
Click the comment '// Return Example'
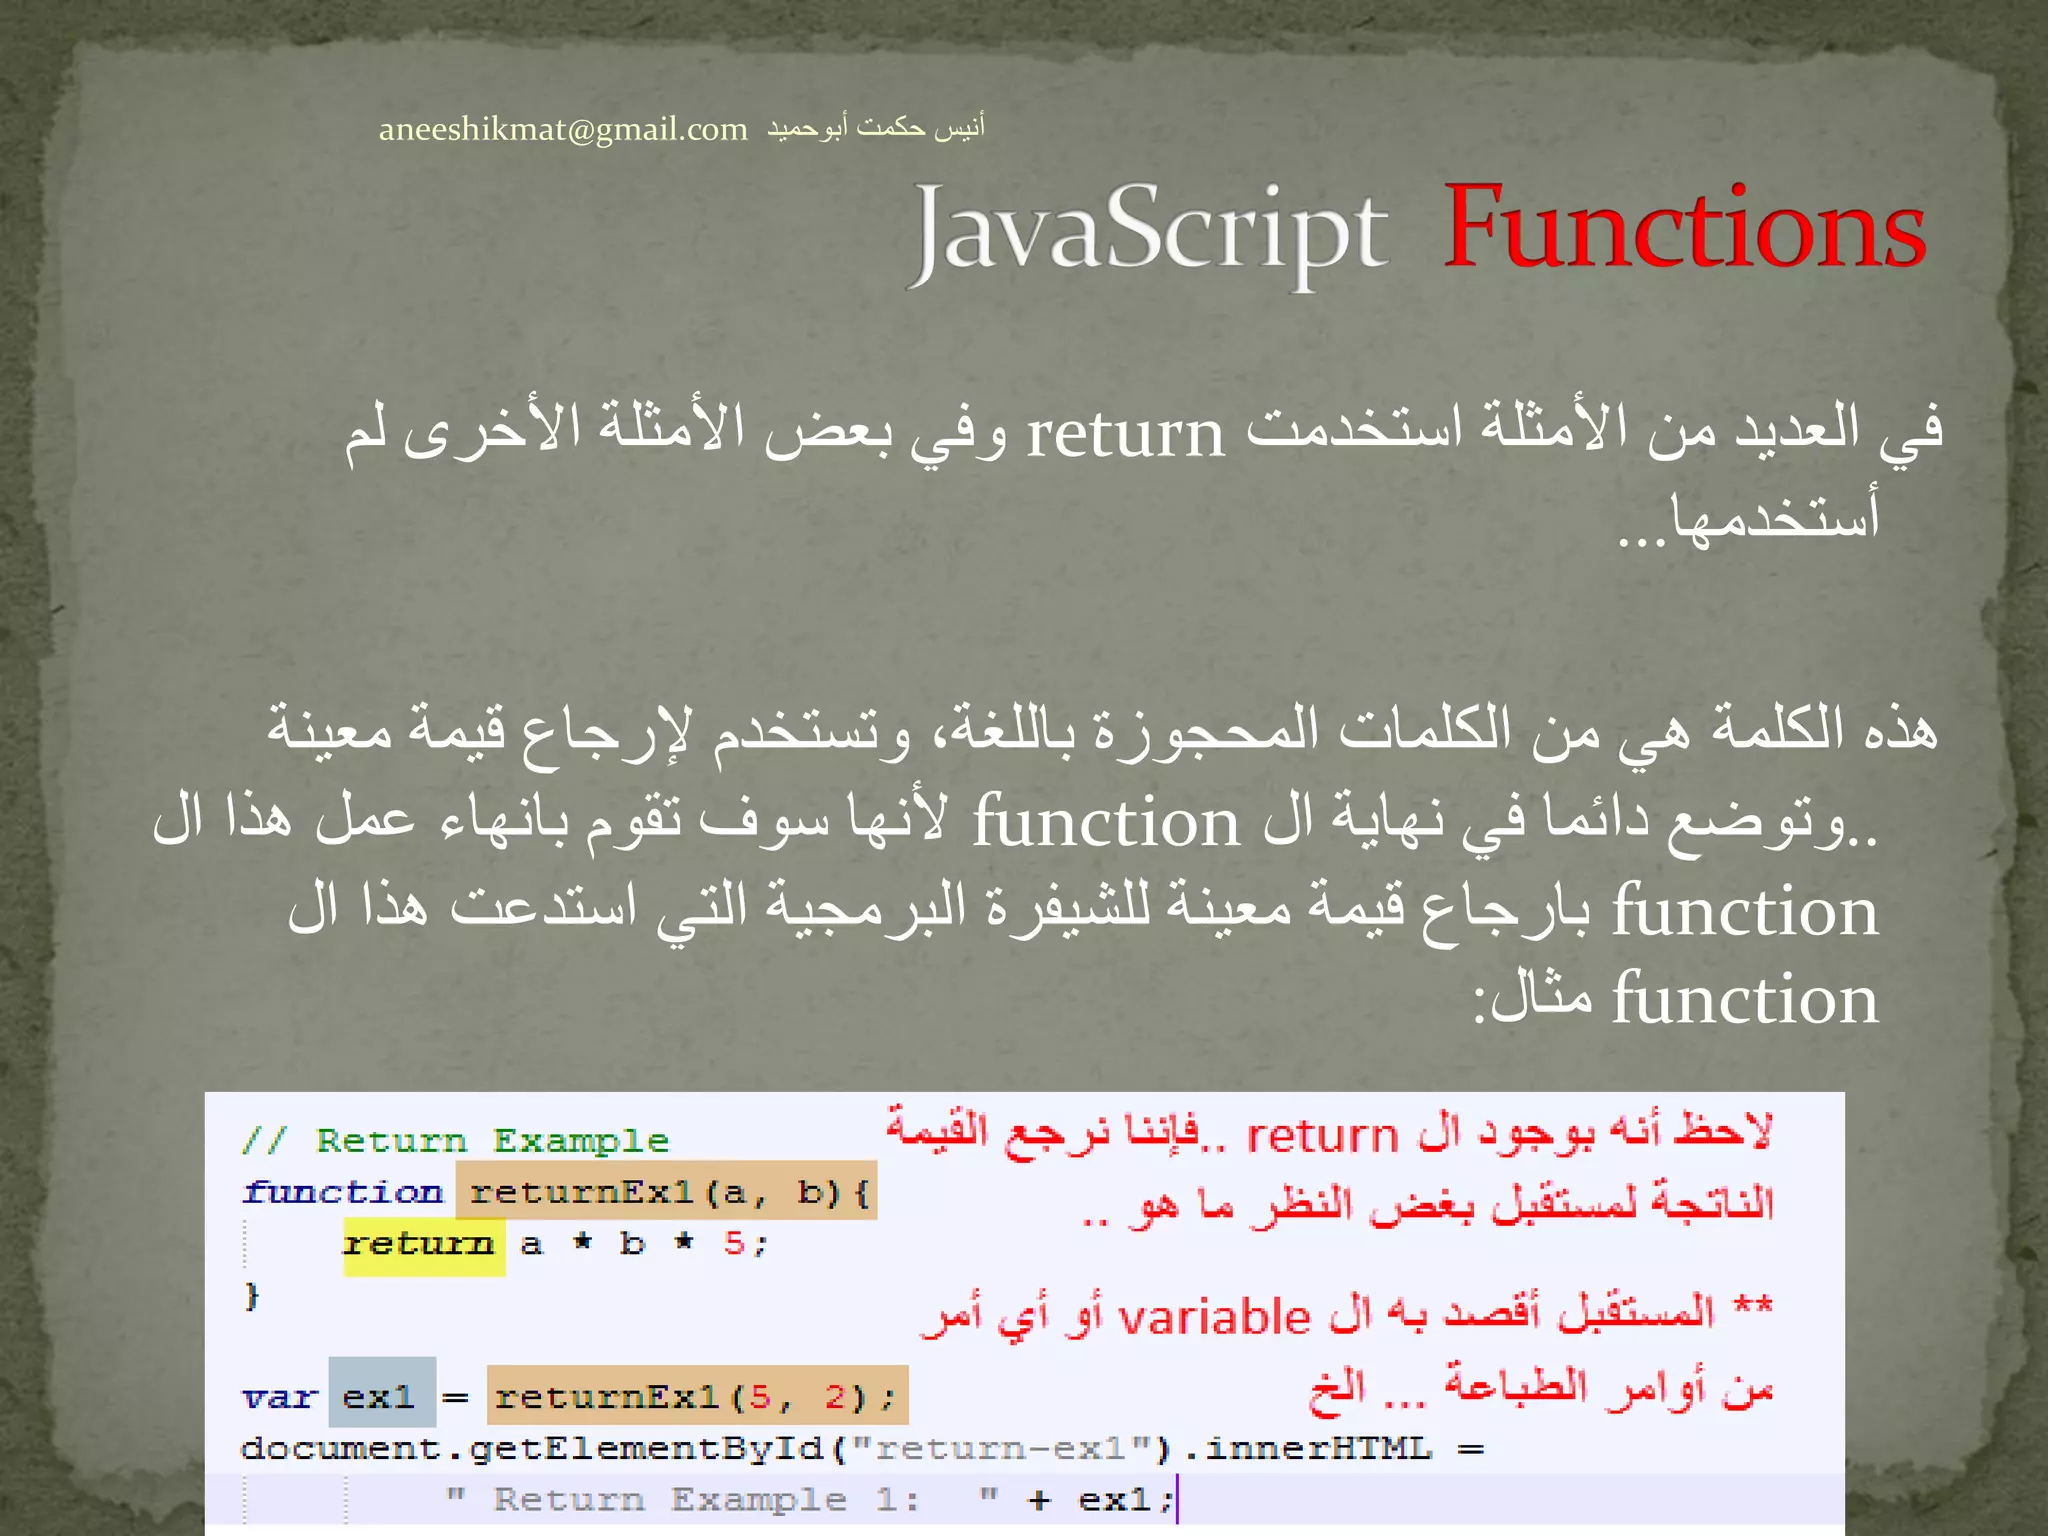(x=455, y=1141)
